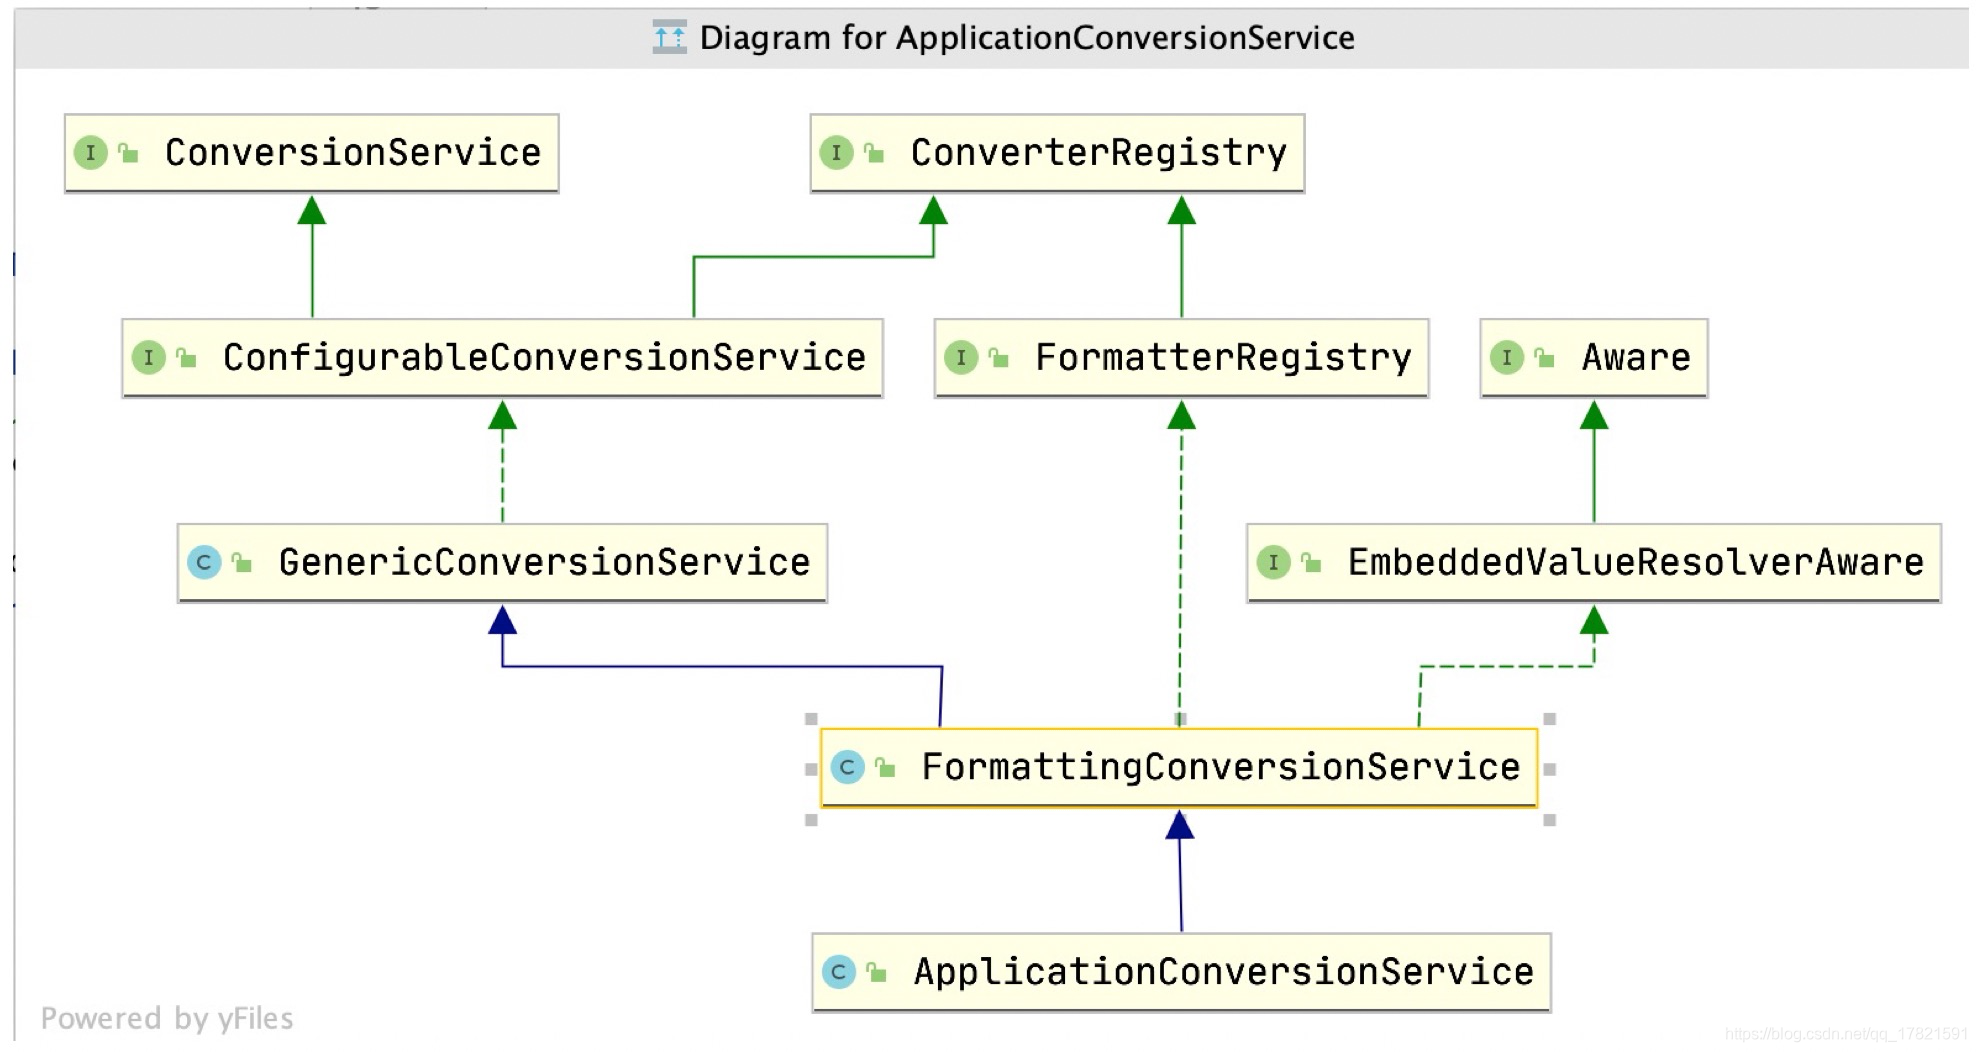Screen dimensions: 1976x1052
Task: Click the public lock icon on the FormattingConversionService node
Action: click(885, 767)
